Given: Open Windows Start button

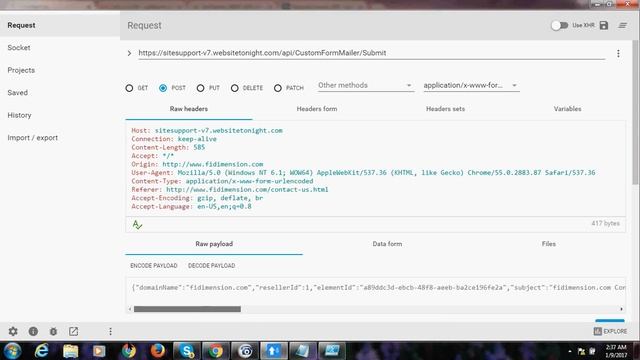Looking at the screenshot, I should pyautogui.click(x=12, y=351).
